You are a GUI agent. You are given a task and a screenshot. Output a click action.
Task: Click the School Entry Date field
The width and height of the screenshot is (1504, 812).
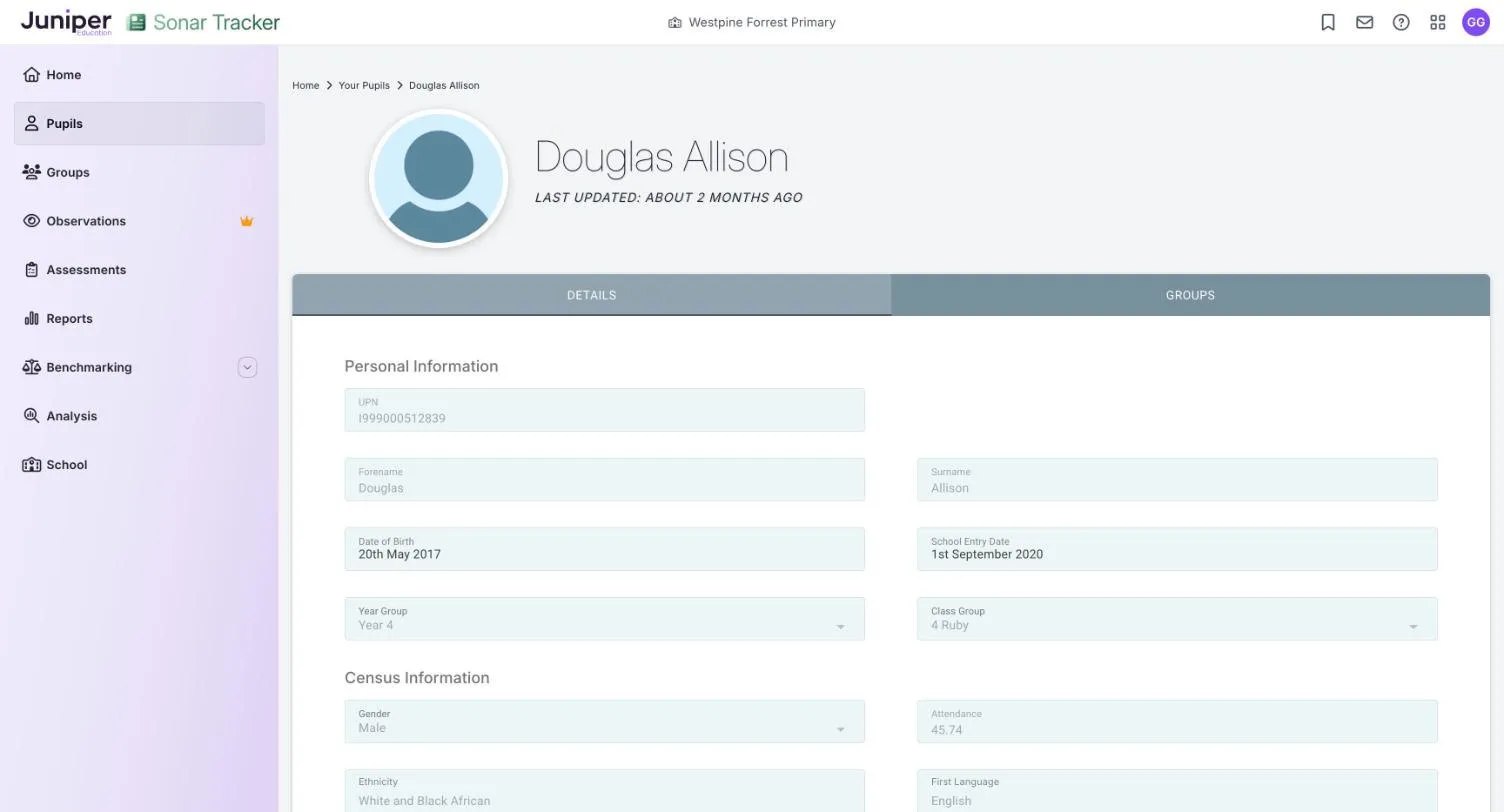[1177, 549]
